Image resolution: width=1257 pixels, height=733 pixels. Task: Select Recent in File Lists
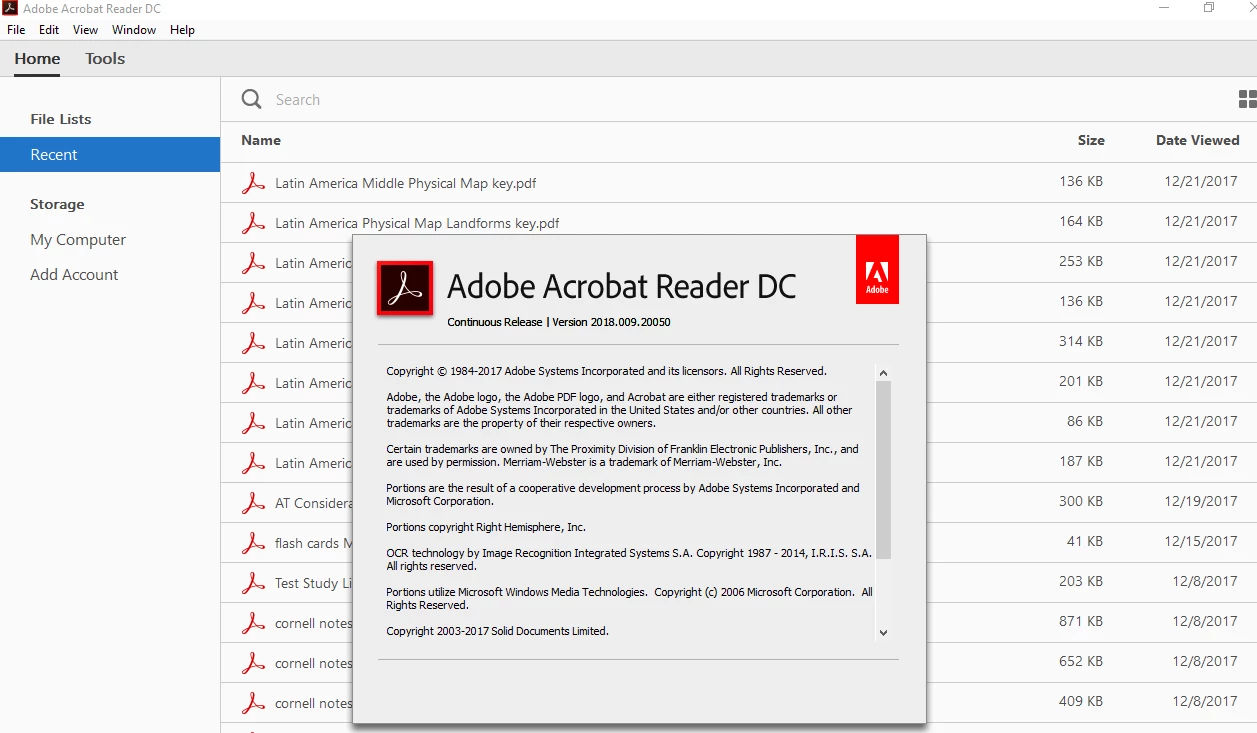(x=110, y=154)
